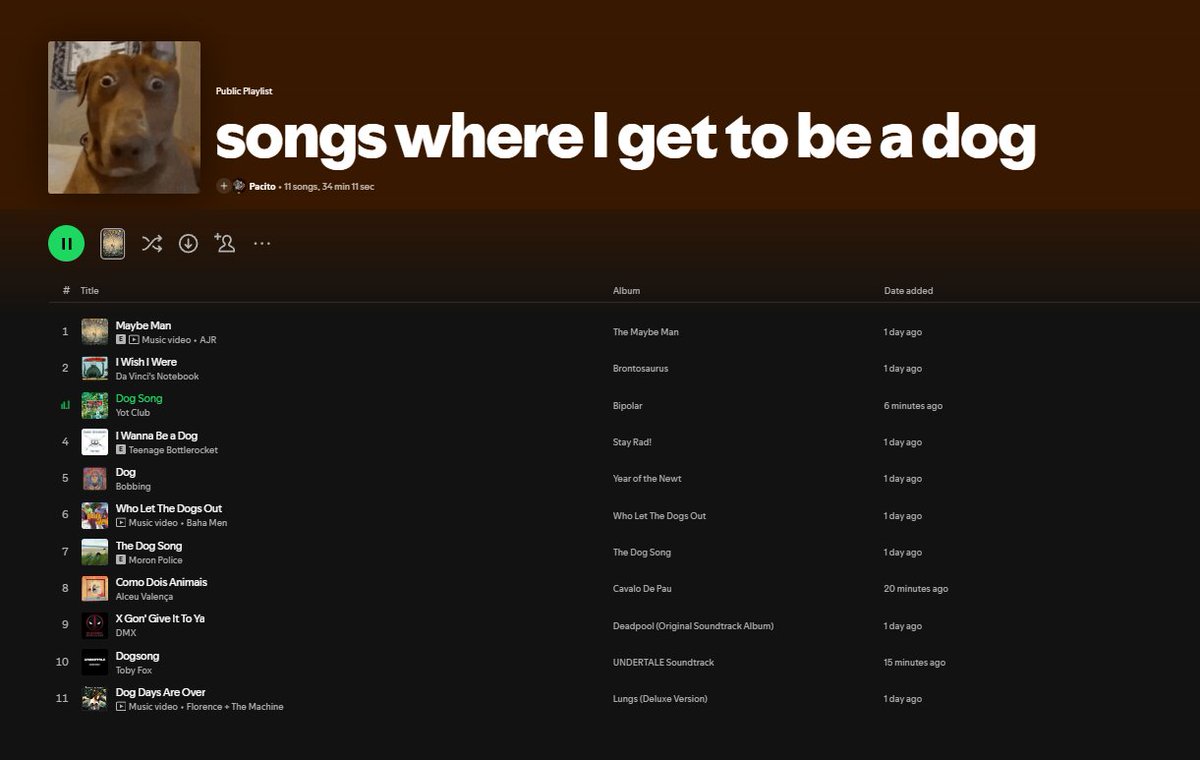Select the song Dog by Bobbing
Image resolution: width=1200 pixels, height=760 pixels.
pos(125,472)
